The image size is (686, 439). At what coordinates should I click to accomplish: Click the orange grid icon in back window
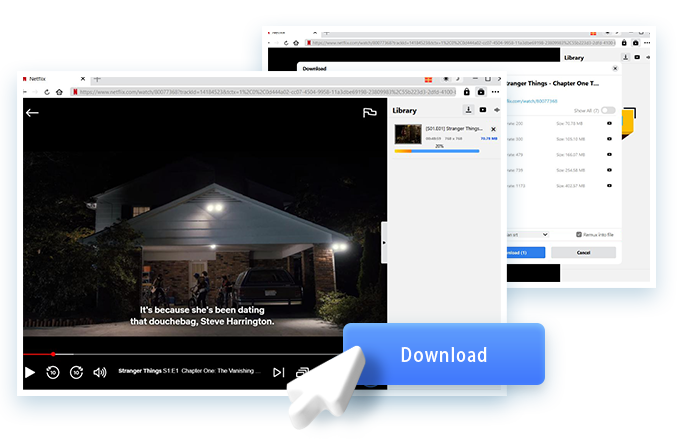click(x=593, y=33)
